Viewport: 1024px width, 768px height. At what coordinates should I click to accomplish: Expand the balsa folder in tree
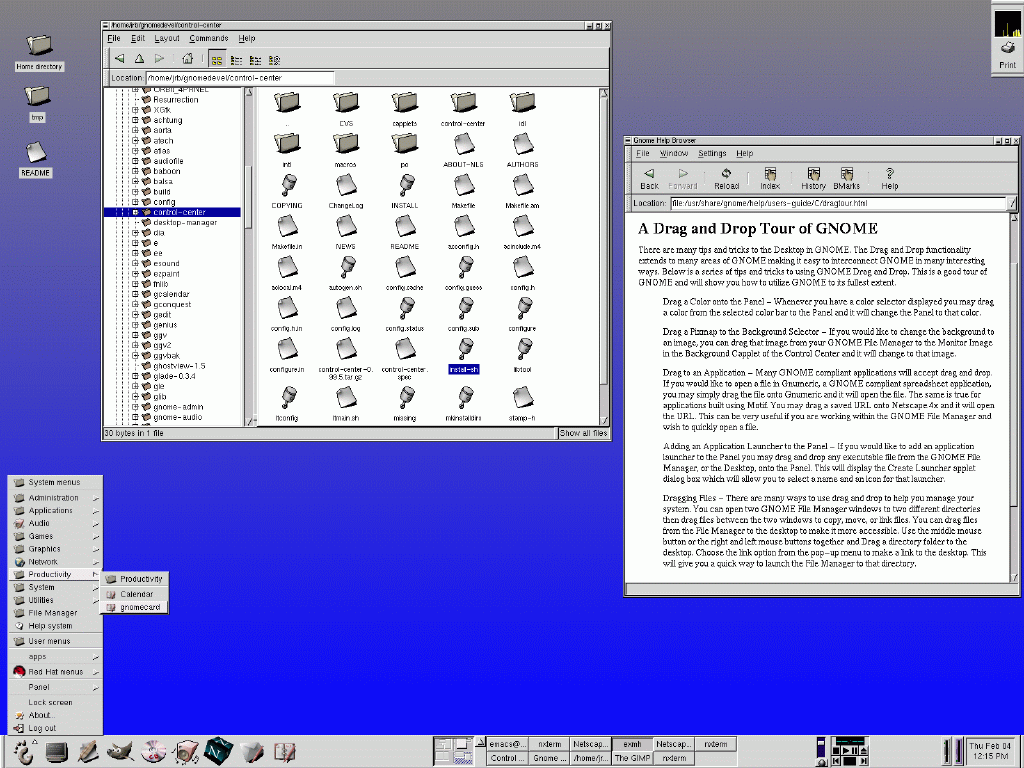click(135, 181)
